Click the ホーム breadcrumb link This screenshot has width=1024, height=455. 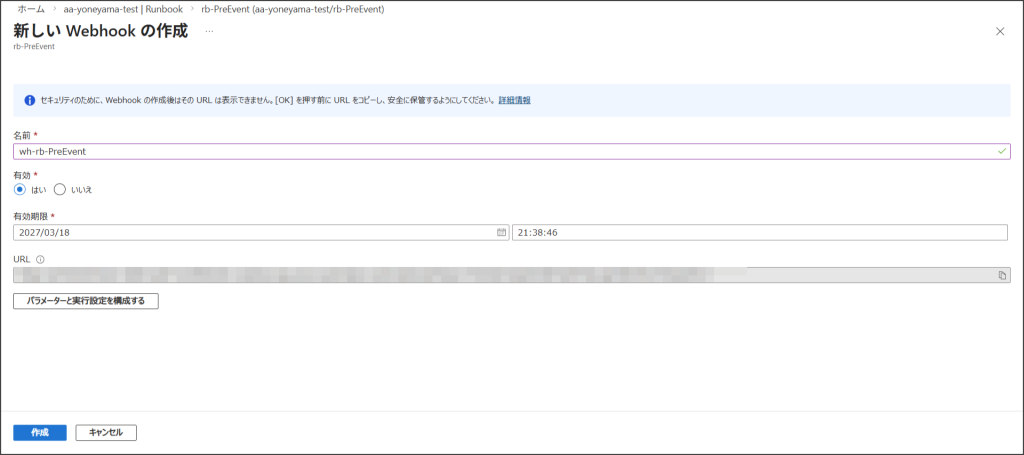[32, 9]
